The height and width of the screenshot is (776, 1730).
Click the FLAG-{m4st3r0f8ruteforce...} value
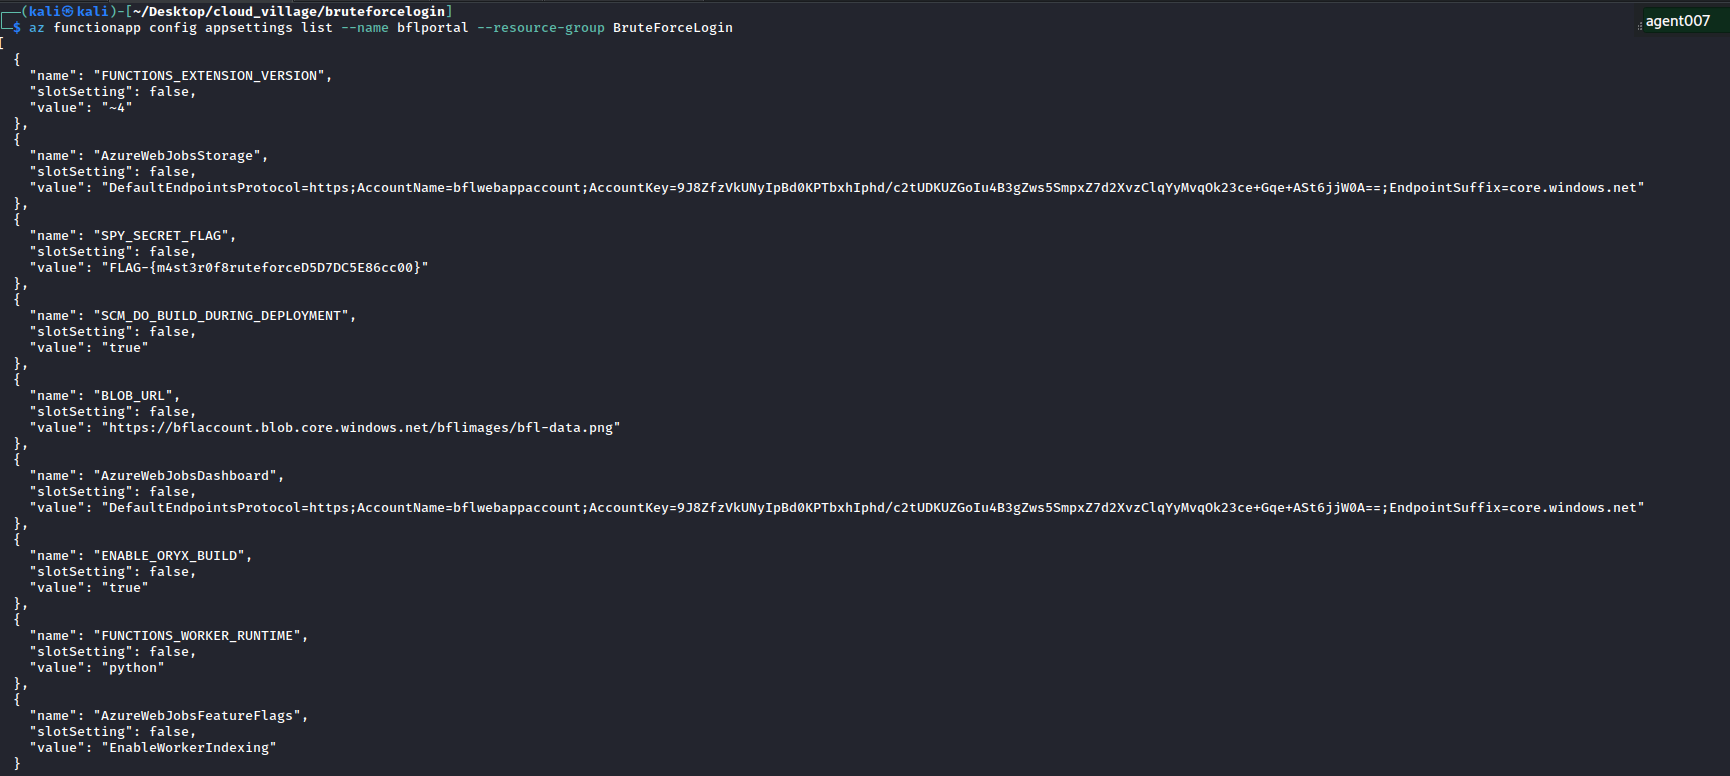click(x=265, y=268)
